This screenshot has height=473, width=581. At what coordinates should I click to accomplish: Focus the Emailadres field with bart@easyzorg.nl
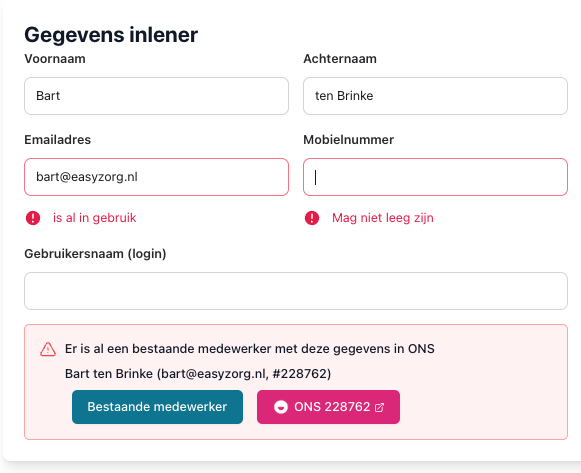coord(156,177)
